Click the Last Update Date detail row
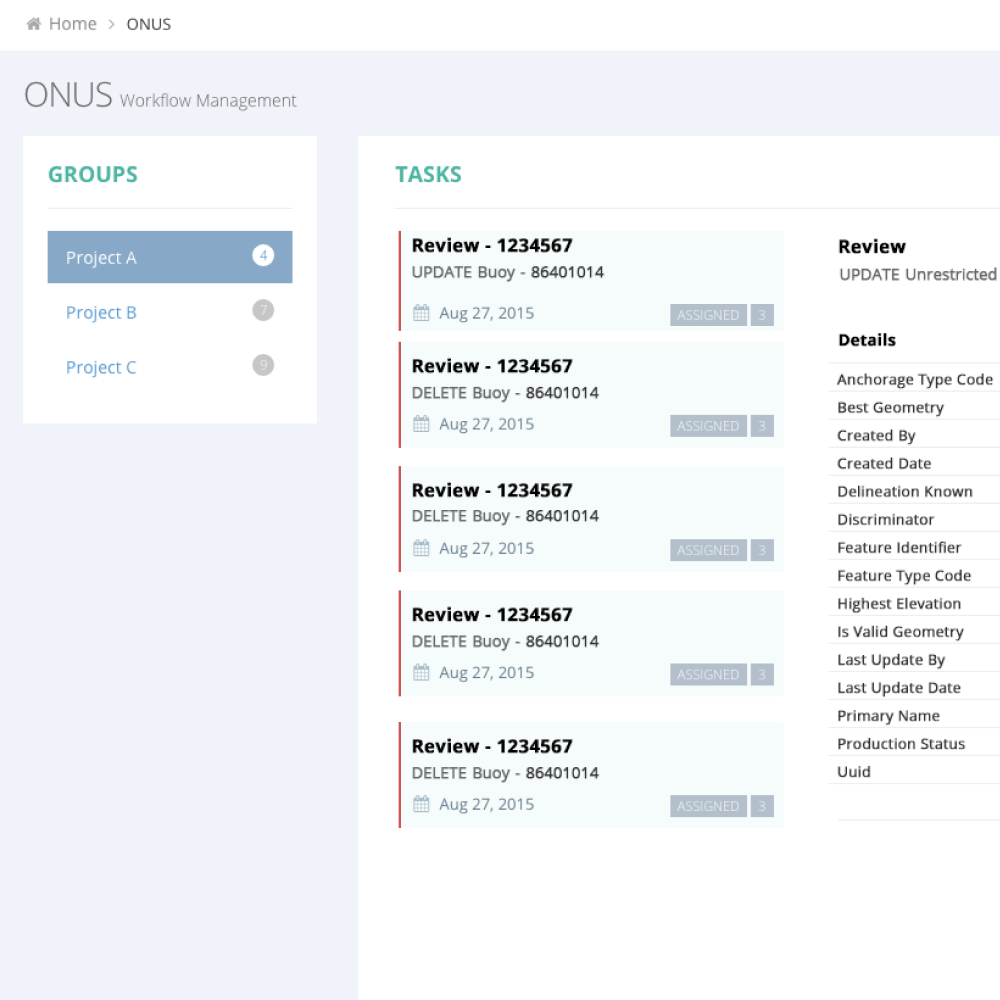Image resolution: width=1000 pixels, height=1000 pixels. pyautogui.click(x=914, y=687)
